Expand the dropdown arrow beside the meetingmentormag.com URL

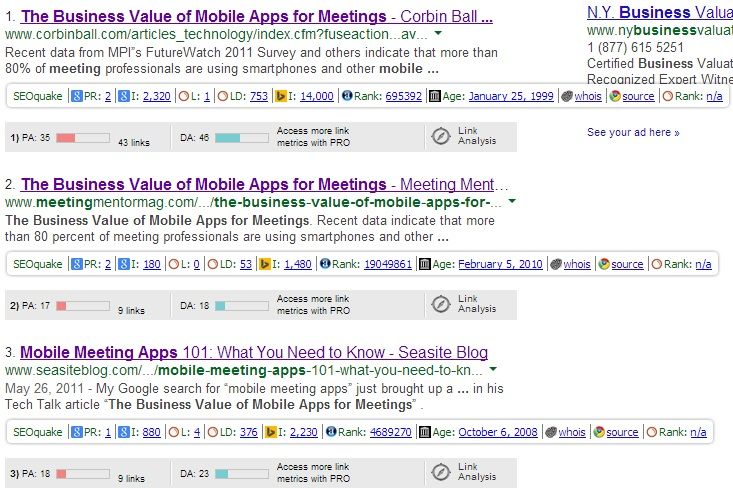point(512,202)
